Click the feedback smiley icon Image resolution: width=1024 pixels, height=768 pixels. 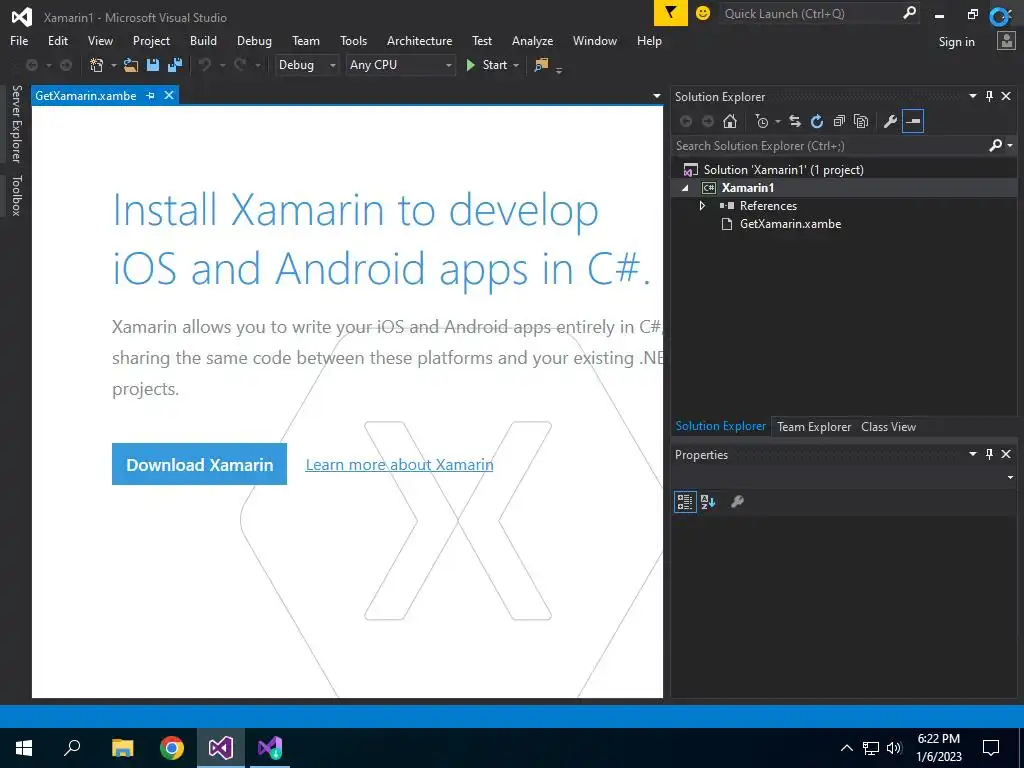(703, 13)
